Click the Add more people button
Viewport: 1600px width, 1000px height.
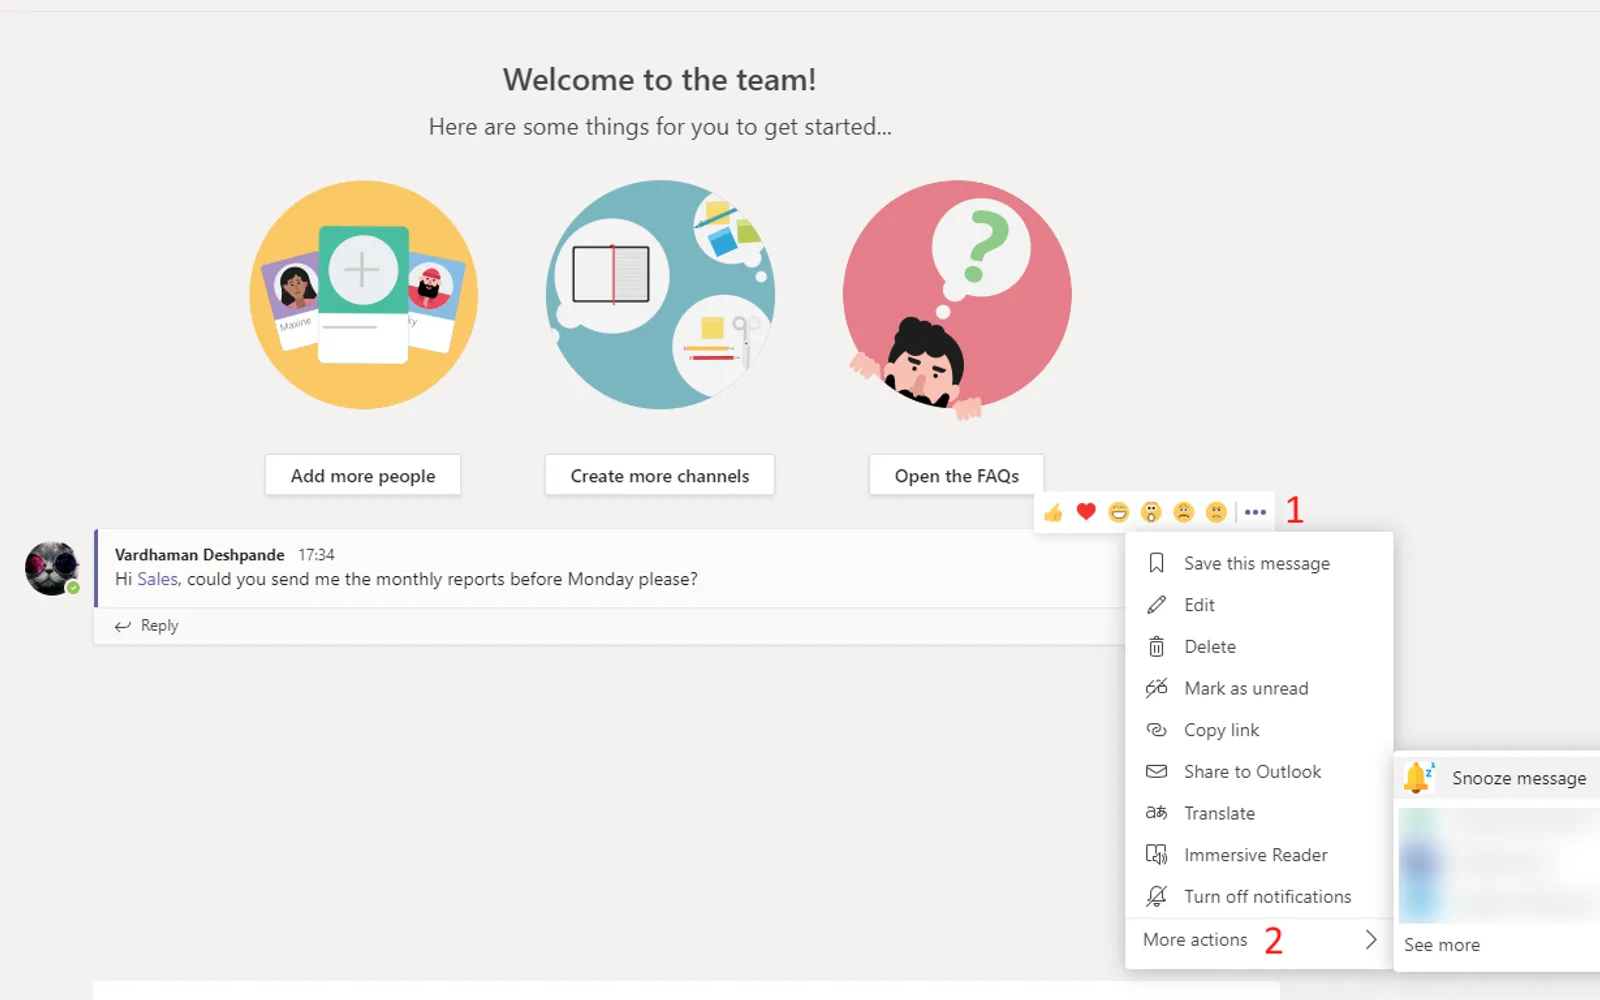(x=363, y=476)
